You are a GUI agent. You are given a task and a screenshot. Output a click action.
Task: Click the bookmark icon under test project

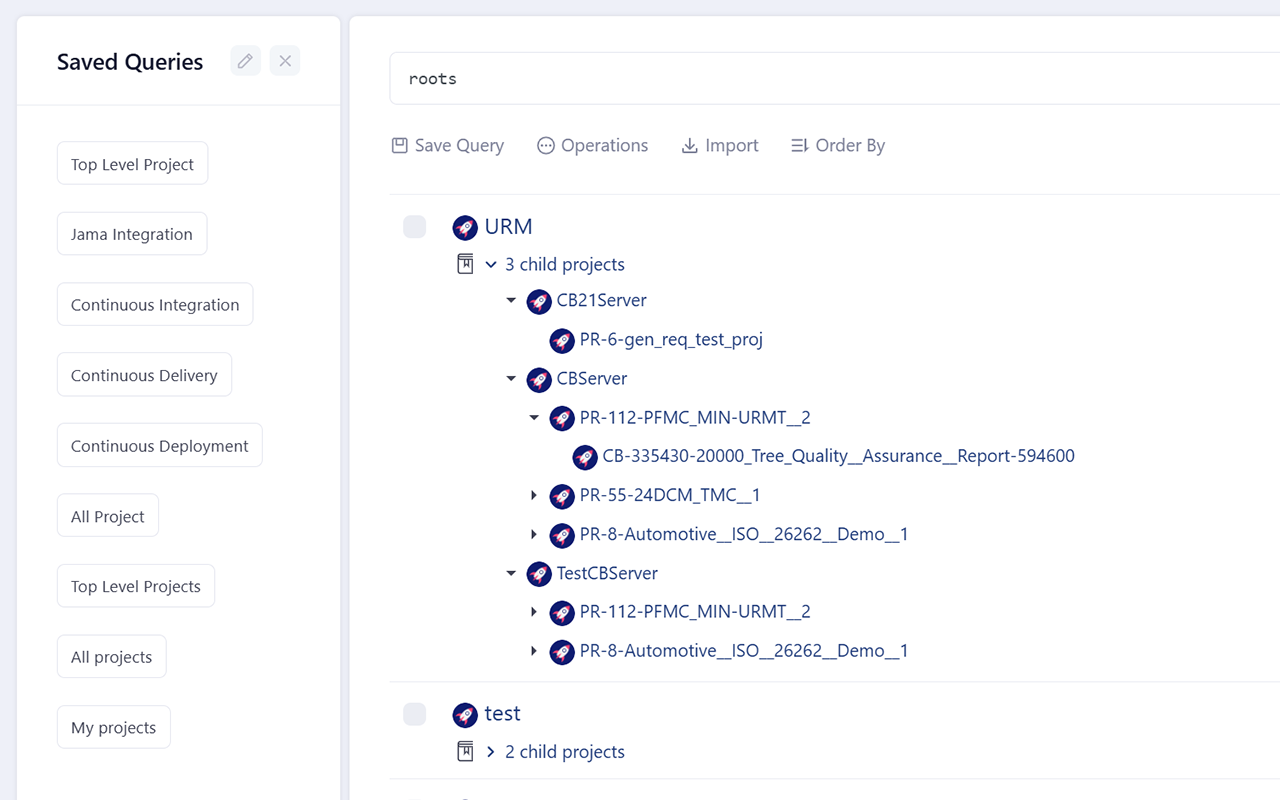click(465, 751)
